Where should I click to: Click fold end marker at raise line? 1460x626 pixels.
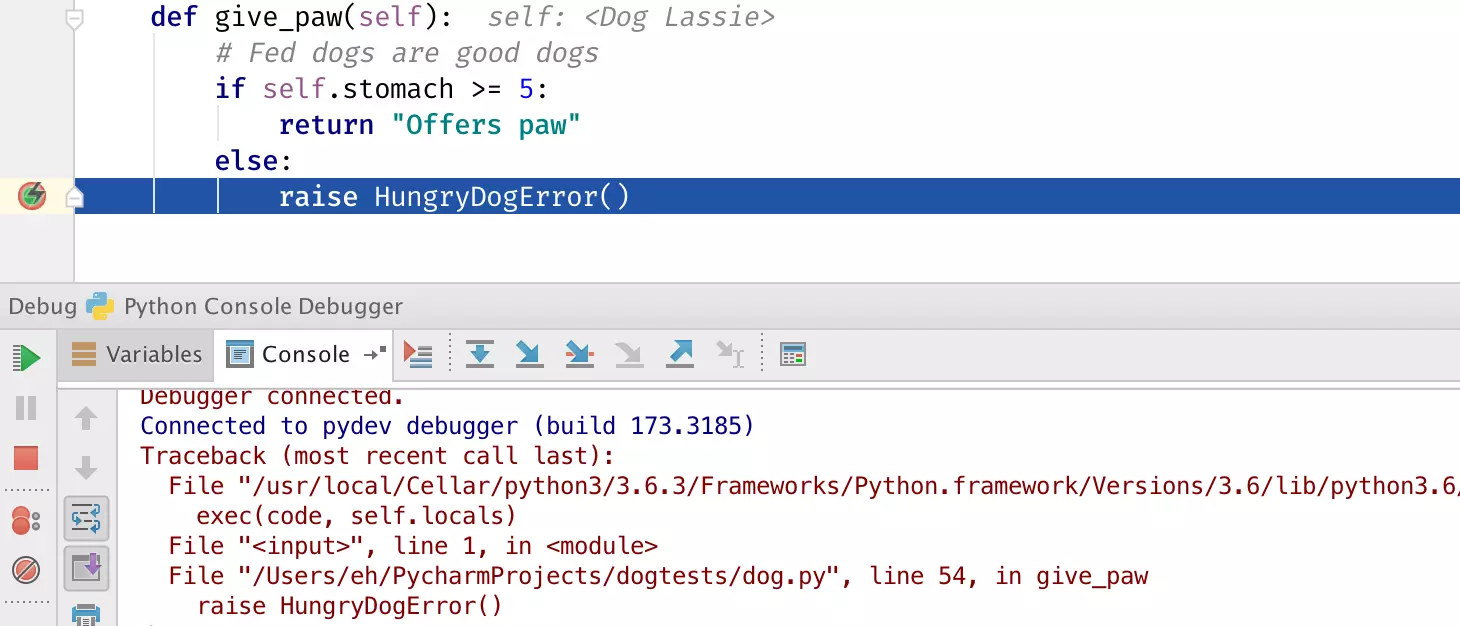click(74, 197)
